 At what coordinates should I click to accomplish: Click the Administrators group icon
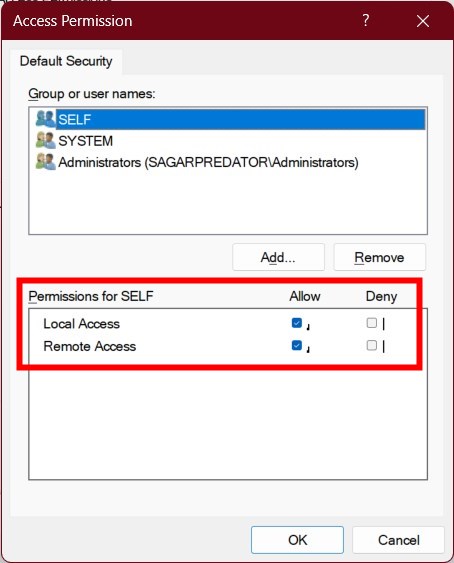[x=45, y=162]
